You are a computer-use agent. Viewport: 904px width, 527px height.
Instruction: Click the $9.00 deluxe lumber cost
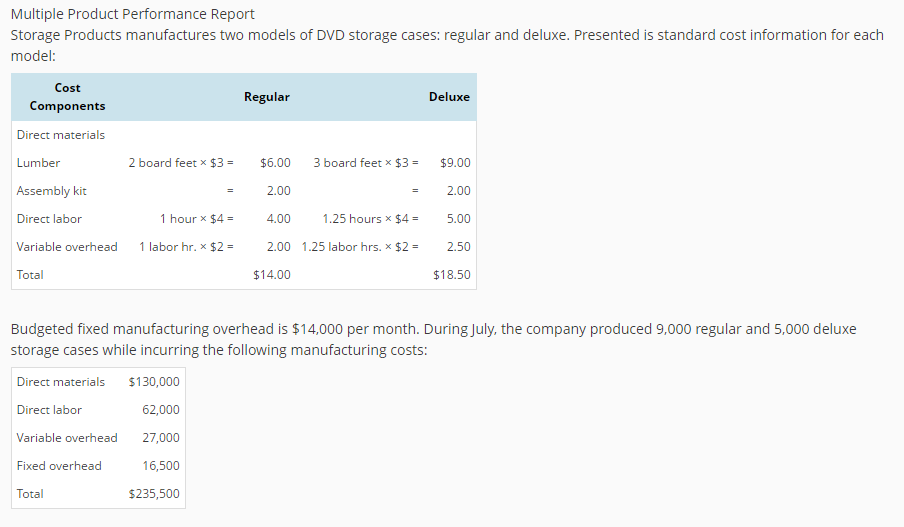point(455,163)
